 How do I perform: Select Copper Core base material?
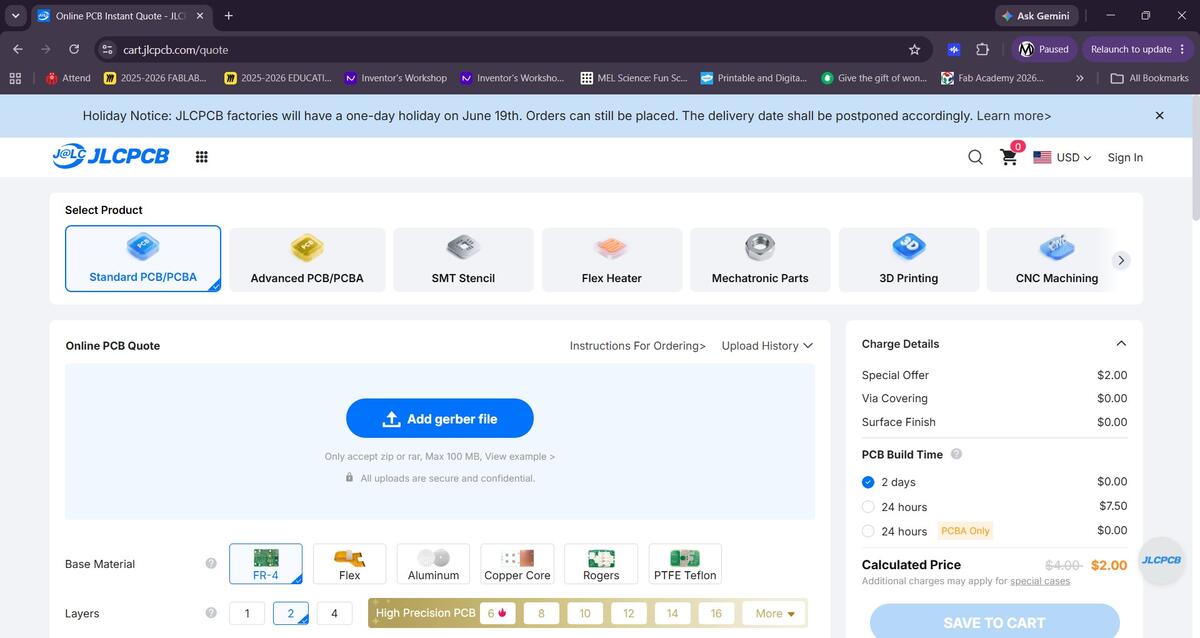(518, 564)
